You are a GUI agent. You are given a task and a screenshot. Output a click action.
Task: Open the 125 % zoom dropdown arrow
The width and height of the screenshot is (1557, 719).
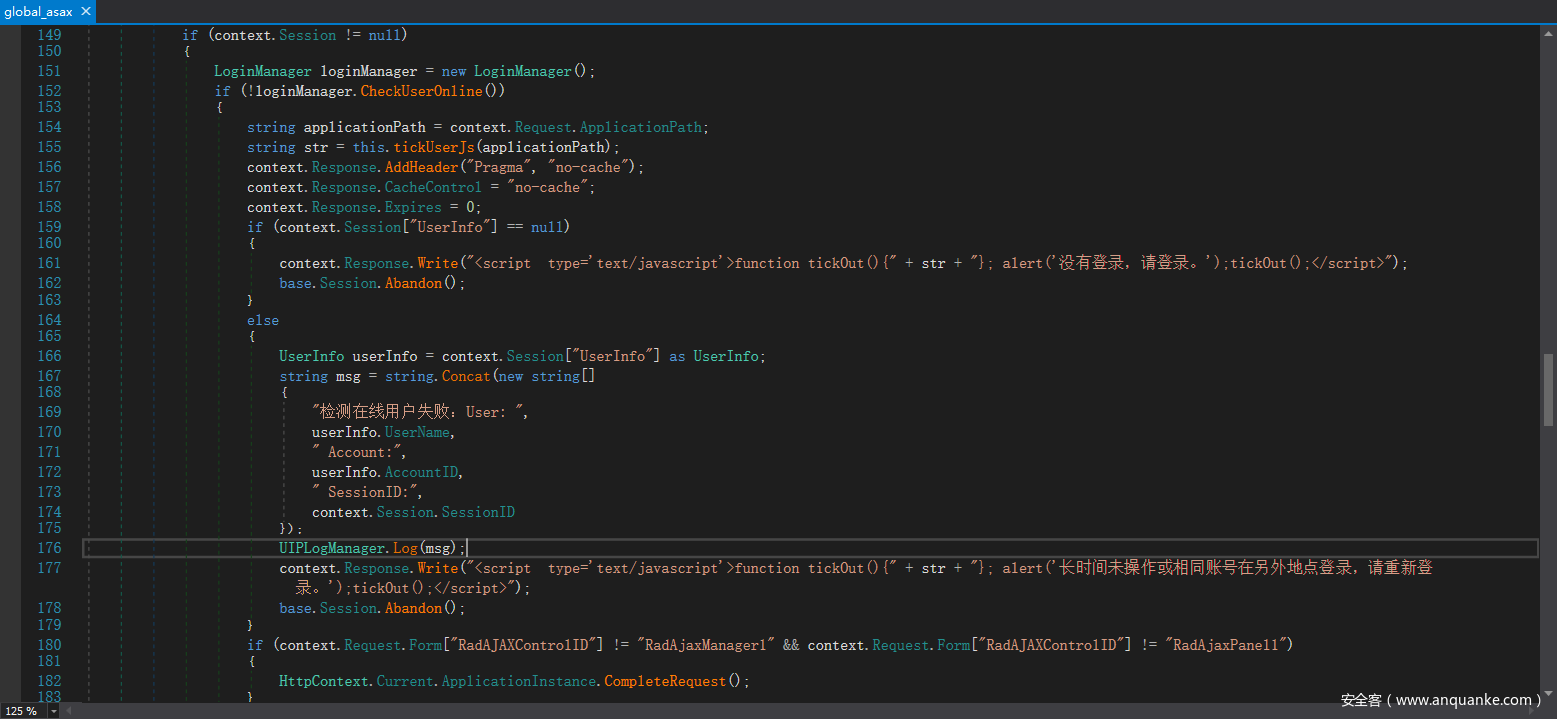click(x=52, y=711)
